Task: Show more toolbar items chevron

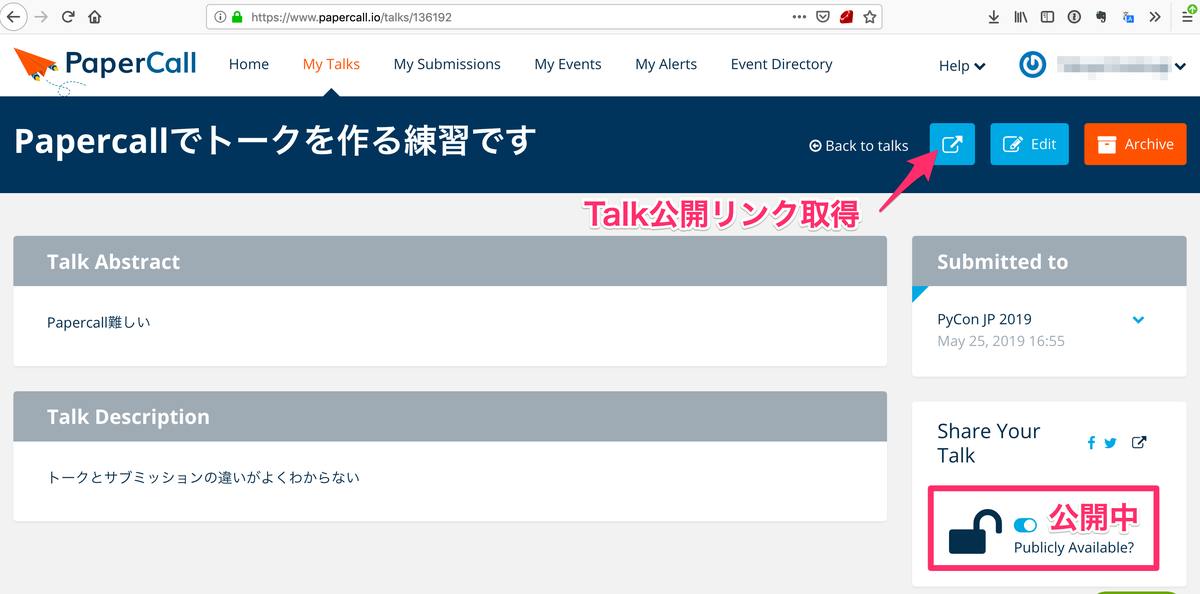Action: [1155, 17]
